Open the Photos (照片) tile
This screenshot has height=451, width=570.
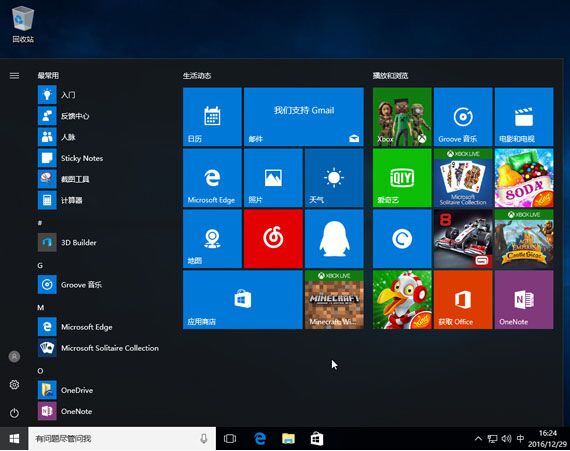pyautogui.click(x=273, y=178)
